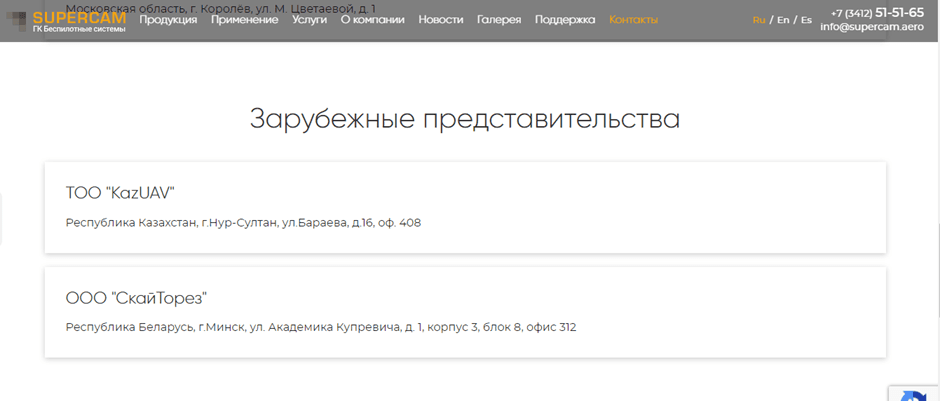Click the SUPERCAM logo

tap(66, 20)
